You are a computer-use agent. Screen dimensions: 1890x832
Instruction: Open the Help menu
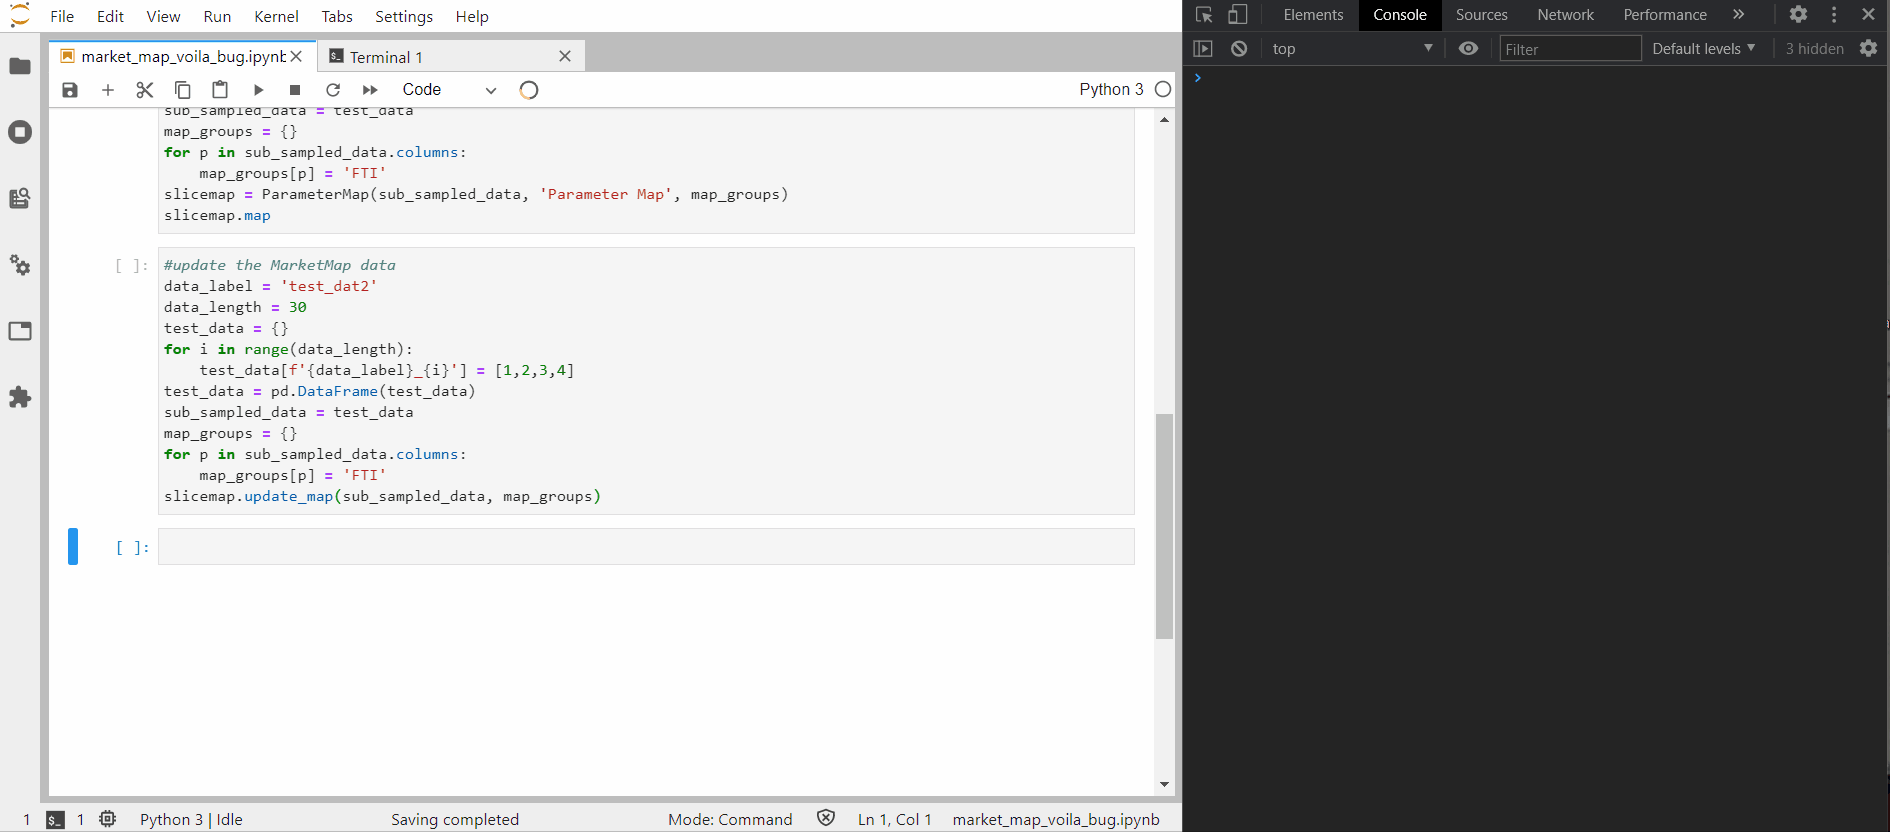(x=472, y=16)
